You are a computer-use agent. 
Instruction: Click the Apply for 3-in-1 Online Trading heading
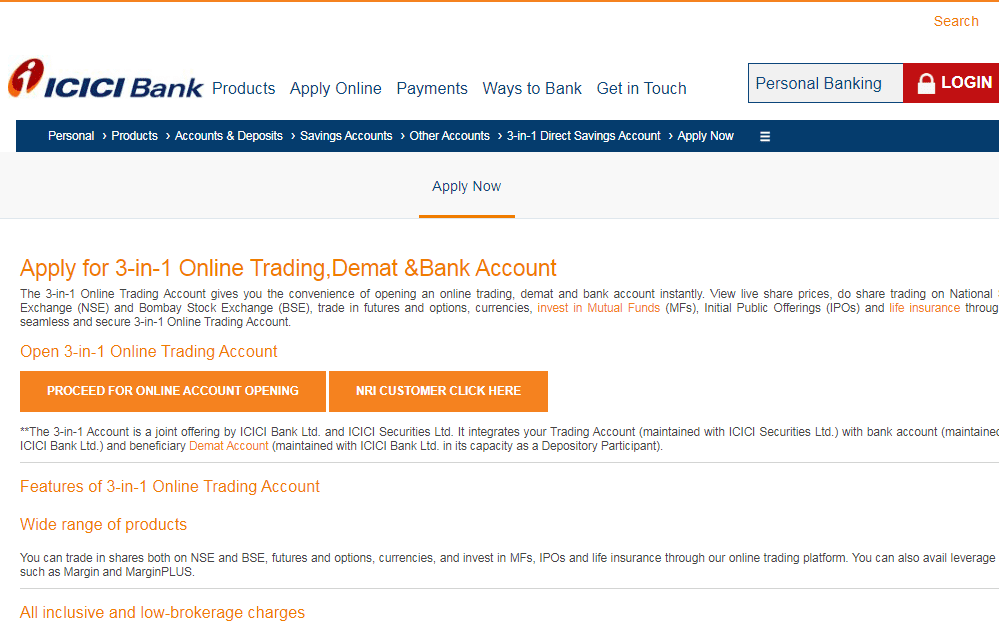click(288, 268)
